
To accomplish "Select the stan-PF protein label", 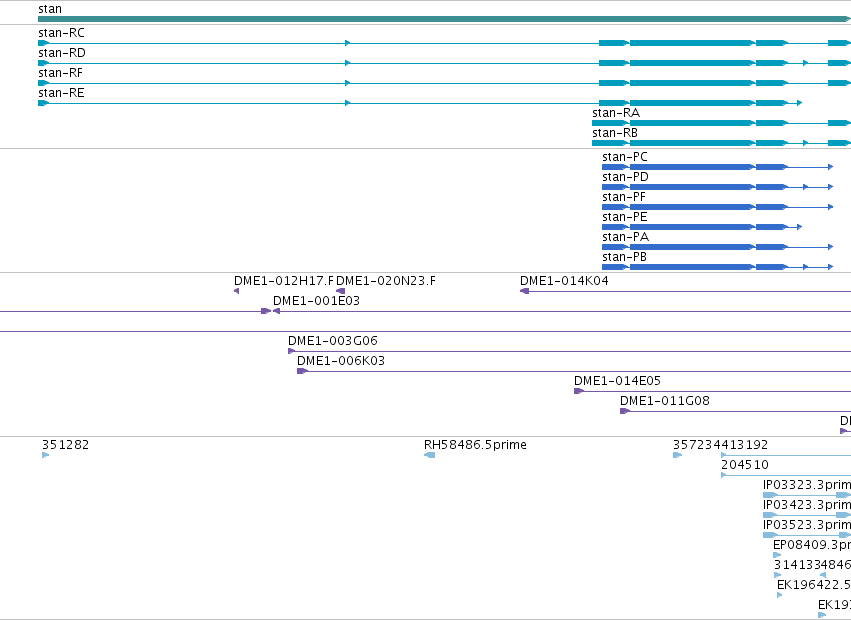I will click(x=624, y=197).
